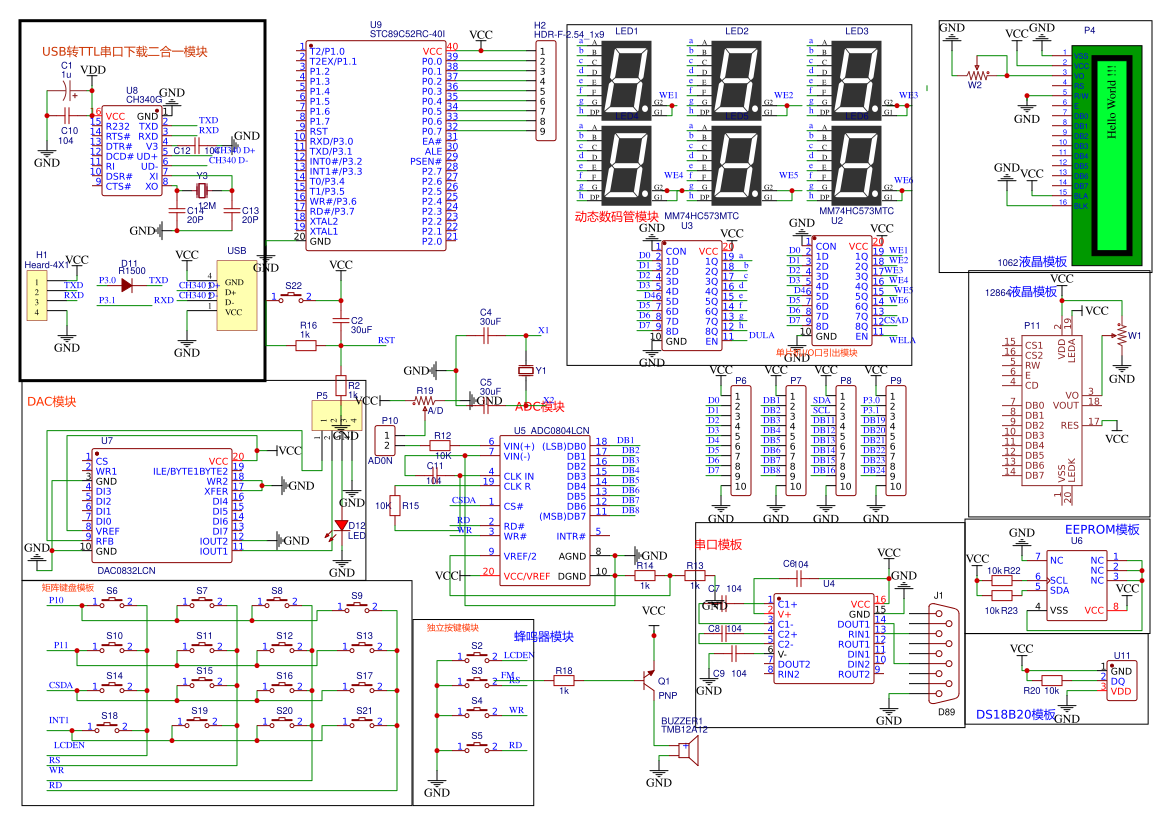This screenshot has width=1169, height=827.
Task: Click the yellow P5 connector block
Action: click(338, 415)
